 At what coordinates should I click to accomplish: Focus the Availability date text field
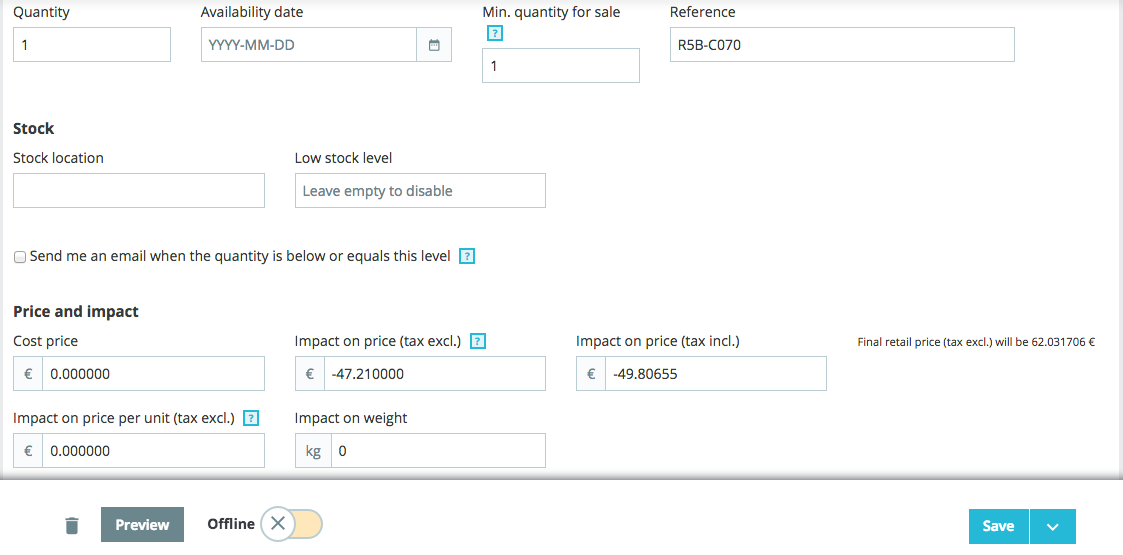(308, 45)
